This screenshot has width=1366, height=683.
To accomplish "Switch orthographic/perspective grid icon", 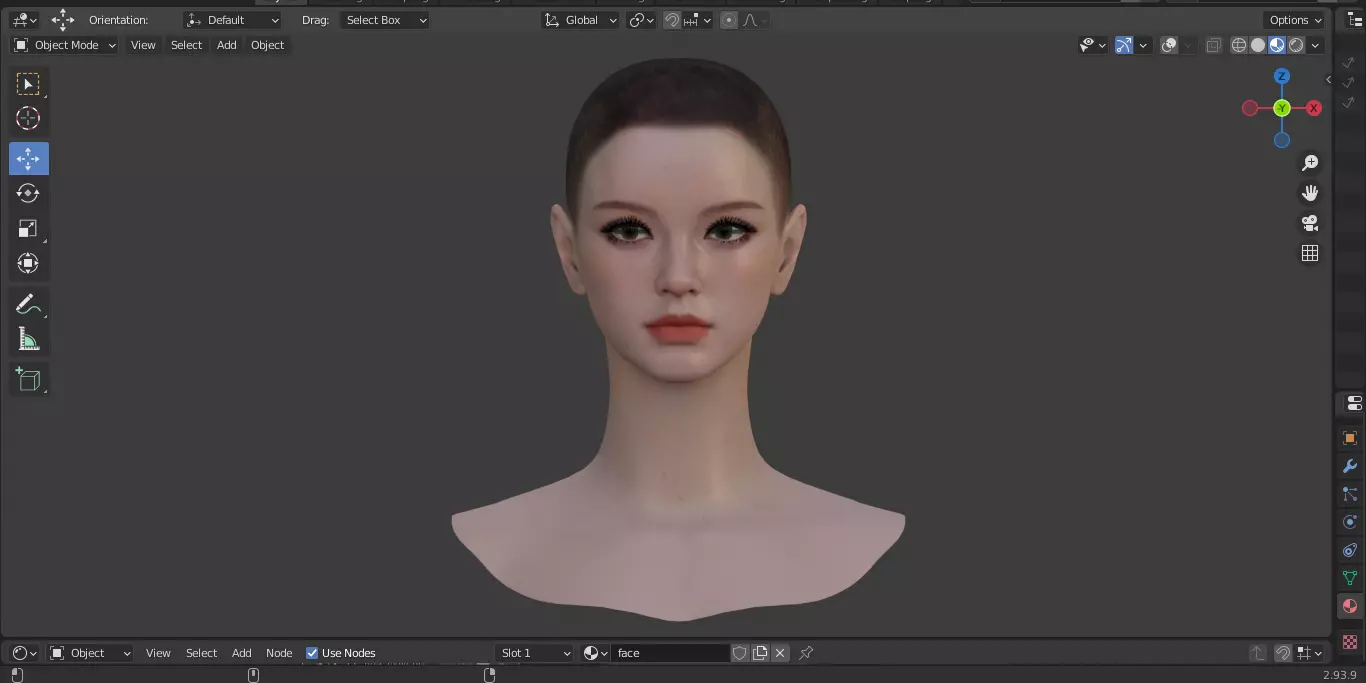I will [x=1310, y=253].
